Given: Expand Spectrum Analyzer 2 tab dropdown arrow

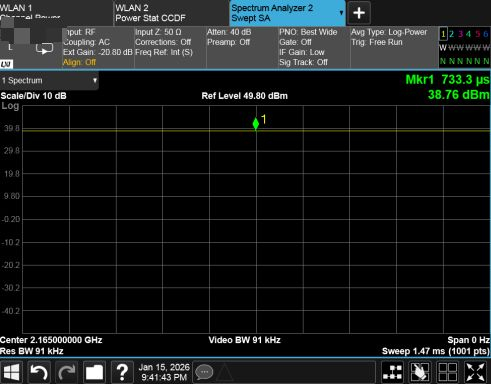Looking at the screenshot, I should click(x=341, y=13).
